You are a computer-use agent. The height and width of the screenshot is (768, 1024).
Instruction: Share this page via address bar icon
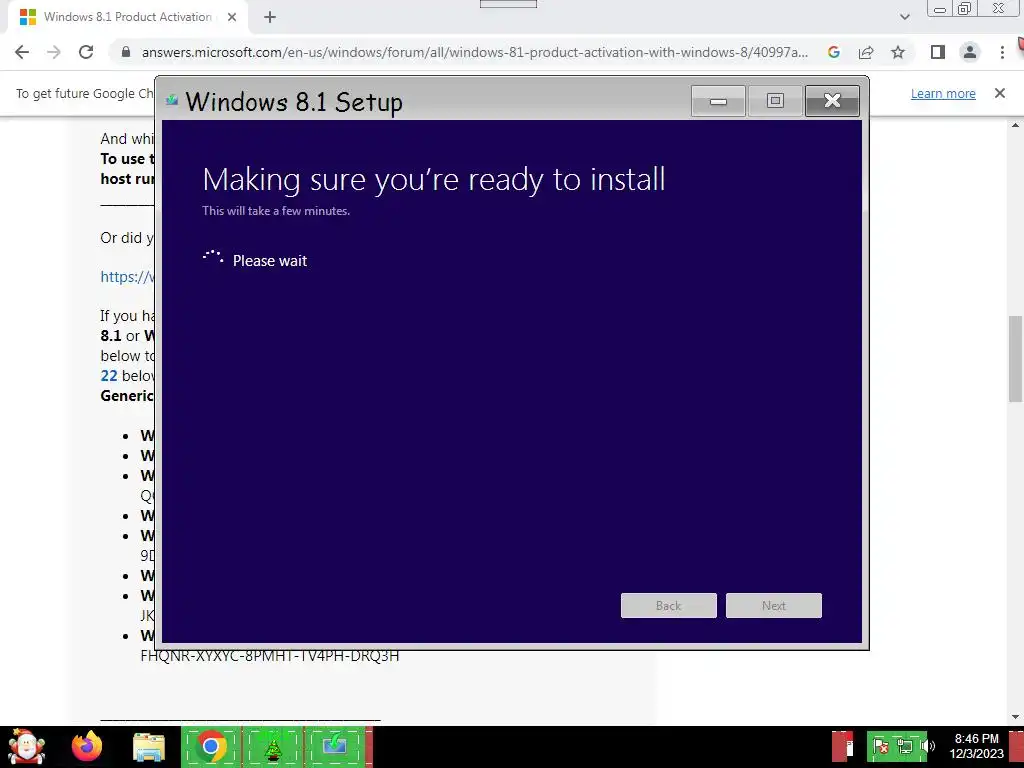[866, 52]
